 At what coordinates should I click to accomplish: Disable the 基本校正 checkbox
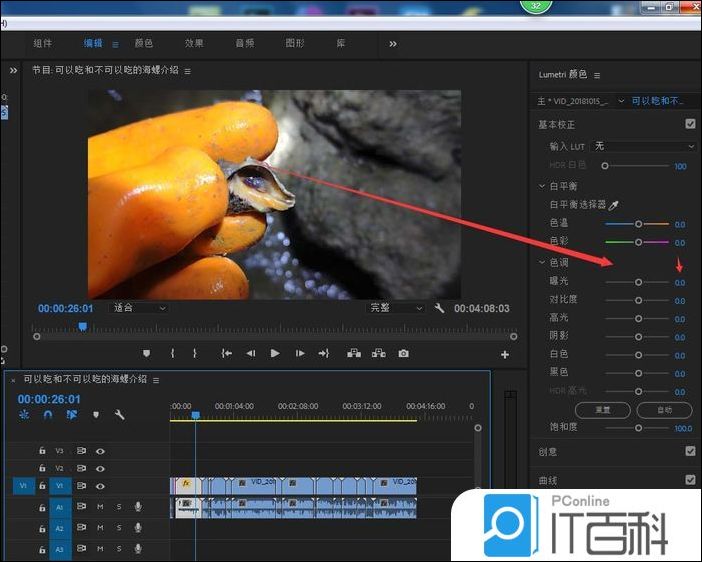tap(690, 125)
